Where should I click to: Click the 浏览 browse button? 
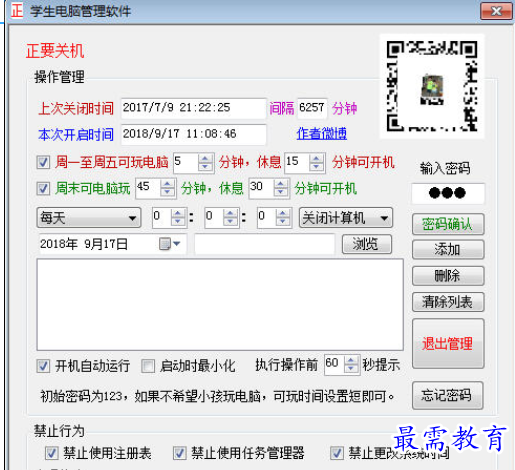point(367,244)
